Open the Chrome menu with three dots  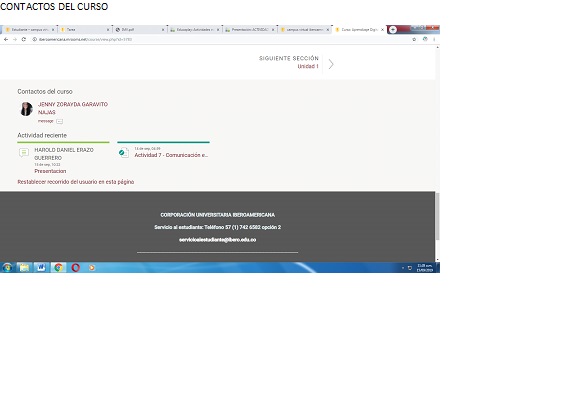tap(434, 39)
